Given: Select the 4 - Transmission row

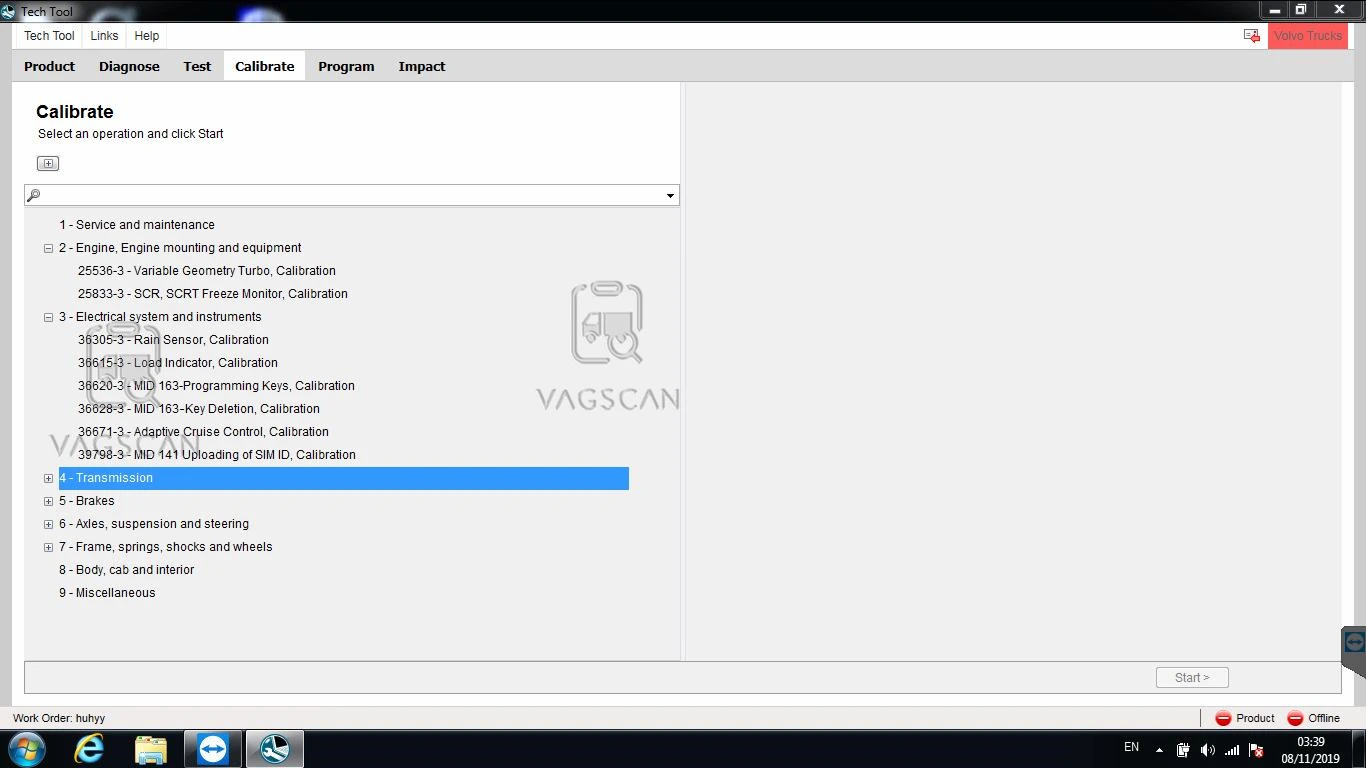Looking at the screenshot, I should [343, 478].
